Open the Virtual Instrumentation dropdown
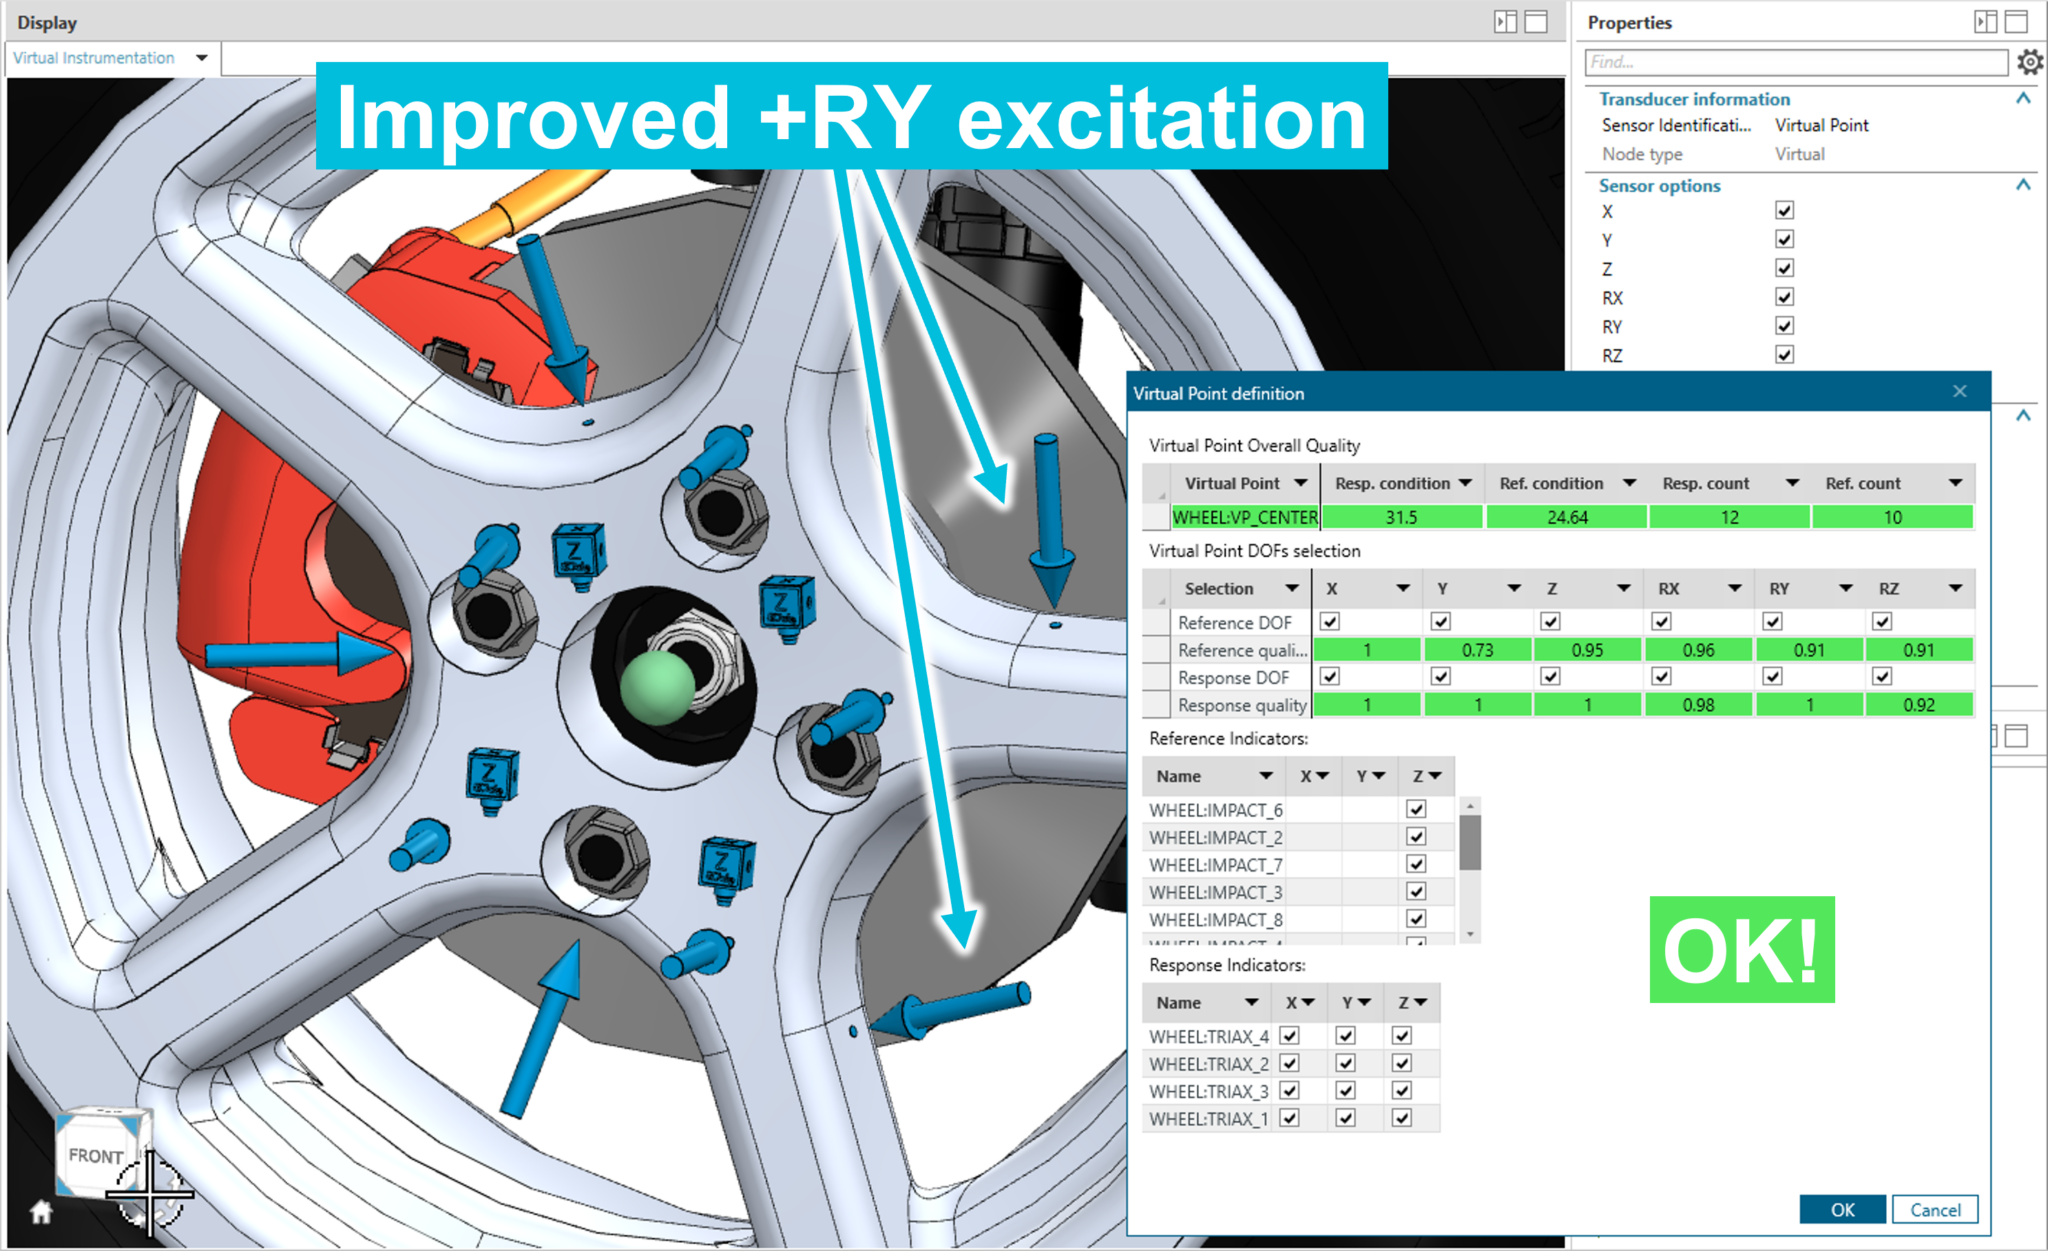Viewport: 2048px width, 1251px height. [x=204, y=58]
